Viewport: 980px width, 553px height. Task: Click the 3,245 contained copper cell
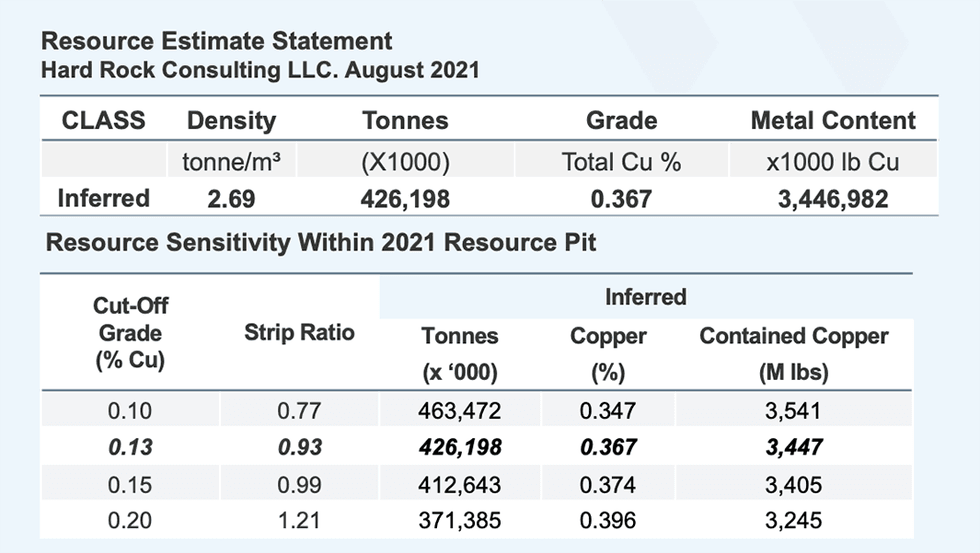[x=794, y=521]
